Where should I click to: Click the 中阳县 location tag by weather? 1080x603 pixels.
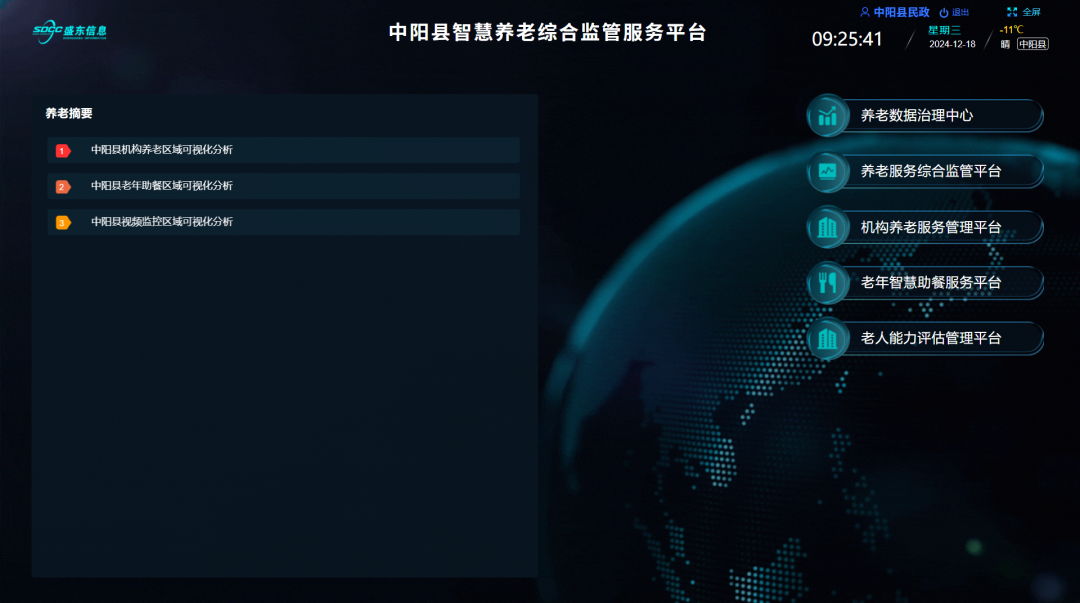point(1032,44)
